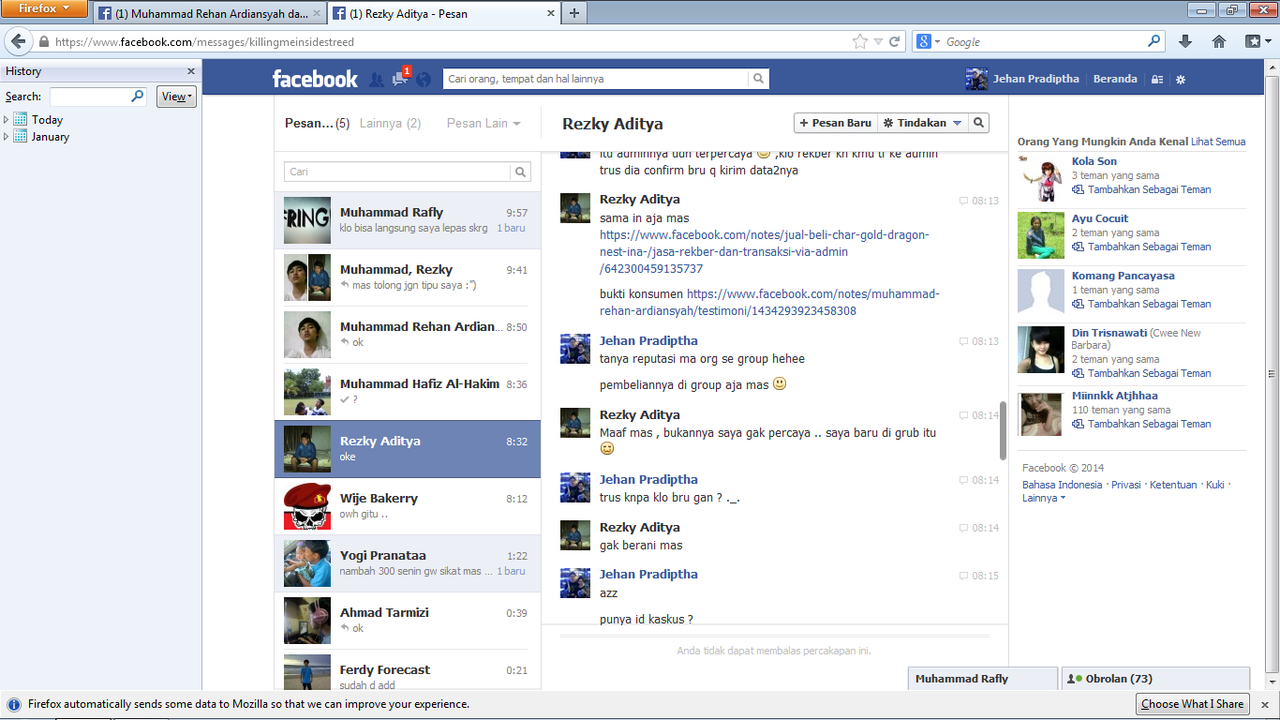Open the privacy shortcuts lock icon
The height and width of the screenshot is (720, 1280).
click(x=1157, y=79)
